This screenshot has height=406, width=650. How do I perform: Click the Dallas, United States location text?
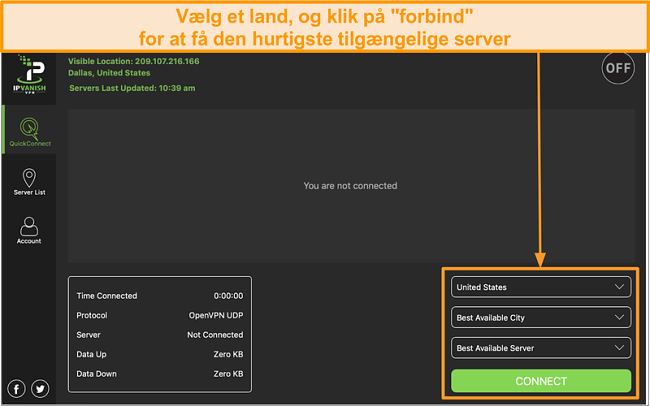tap(109, 73)
